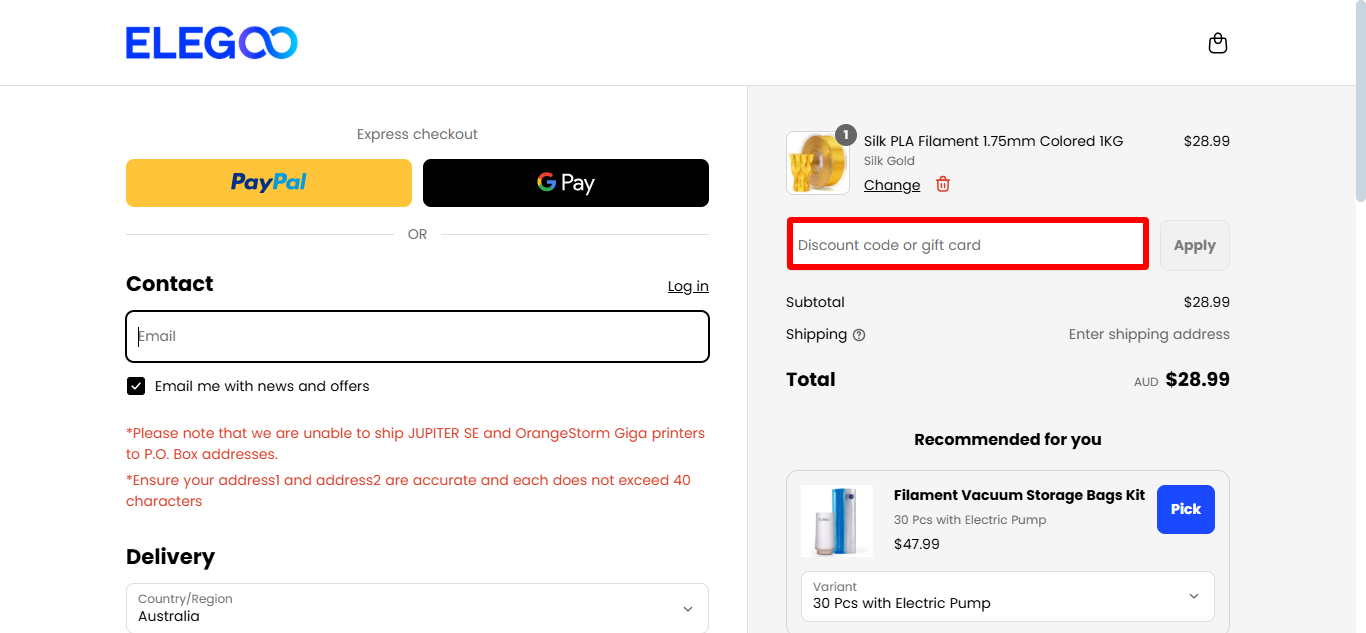Pay with PayPal express checkout
The height and width of the screenshot is (633, 1366).
pos(268,183)
